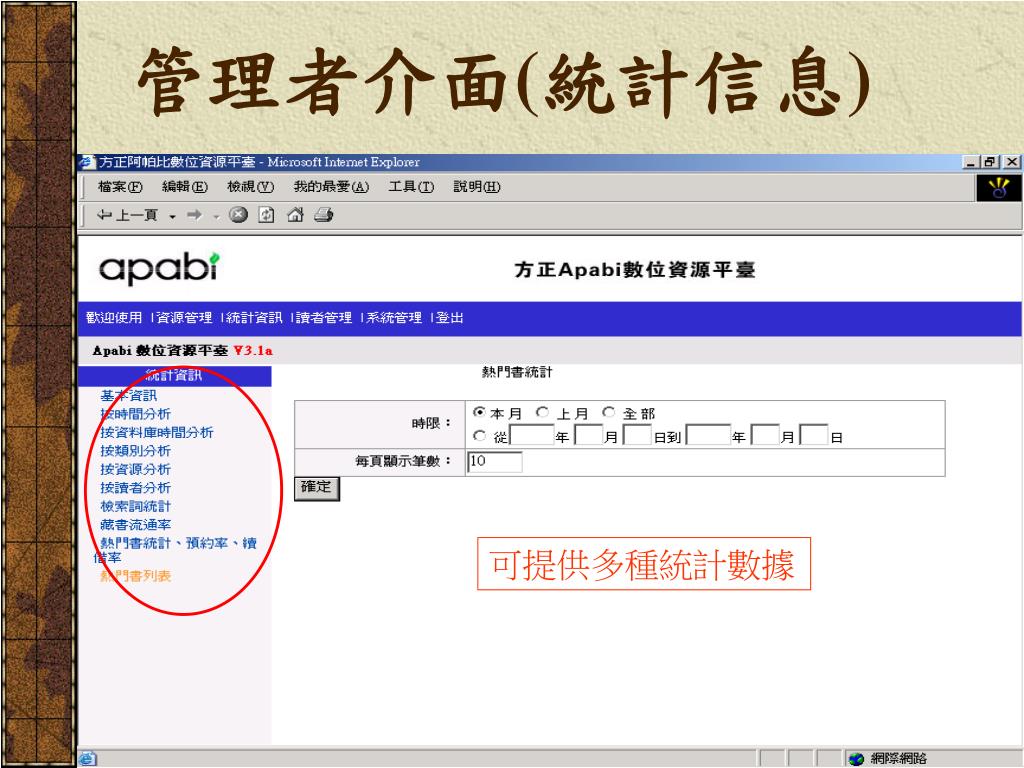Go to 統計資訊 in blue navigation bar
The image size is (1024, 768).
[x=254, y=318]
